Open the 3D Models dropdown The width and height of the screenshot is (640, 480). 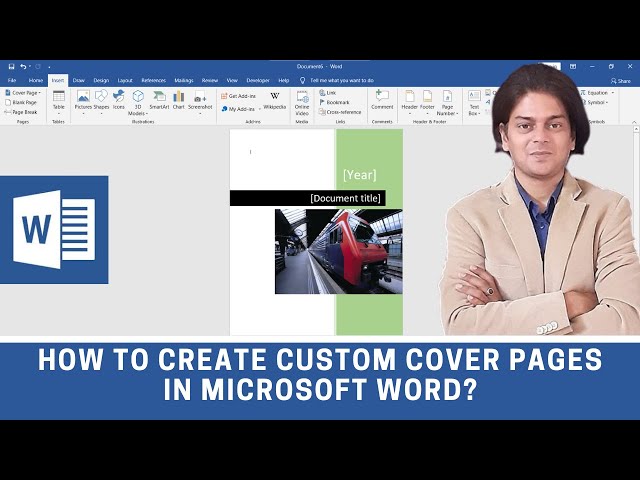138,102
